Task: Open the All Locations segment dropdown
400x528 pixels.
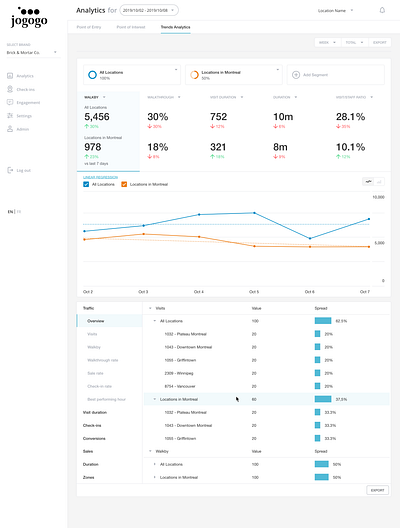Action: tap(176, 70)
